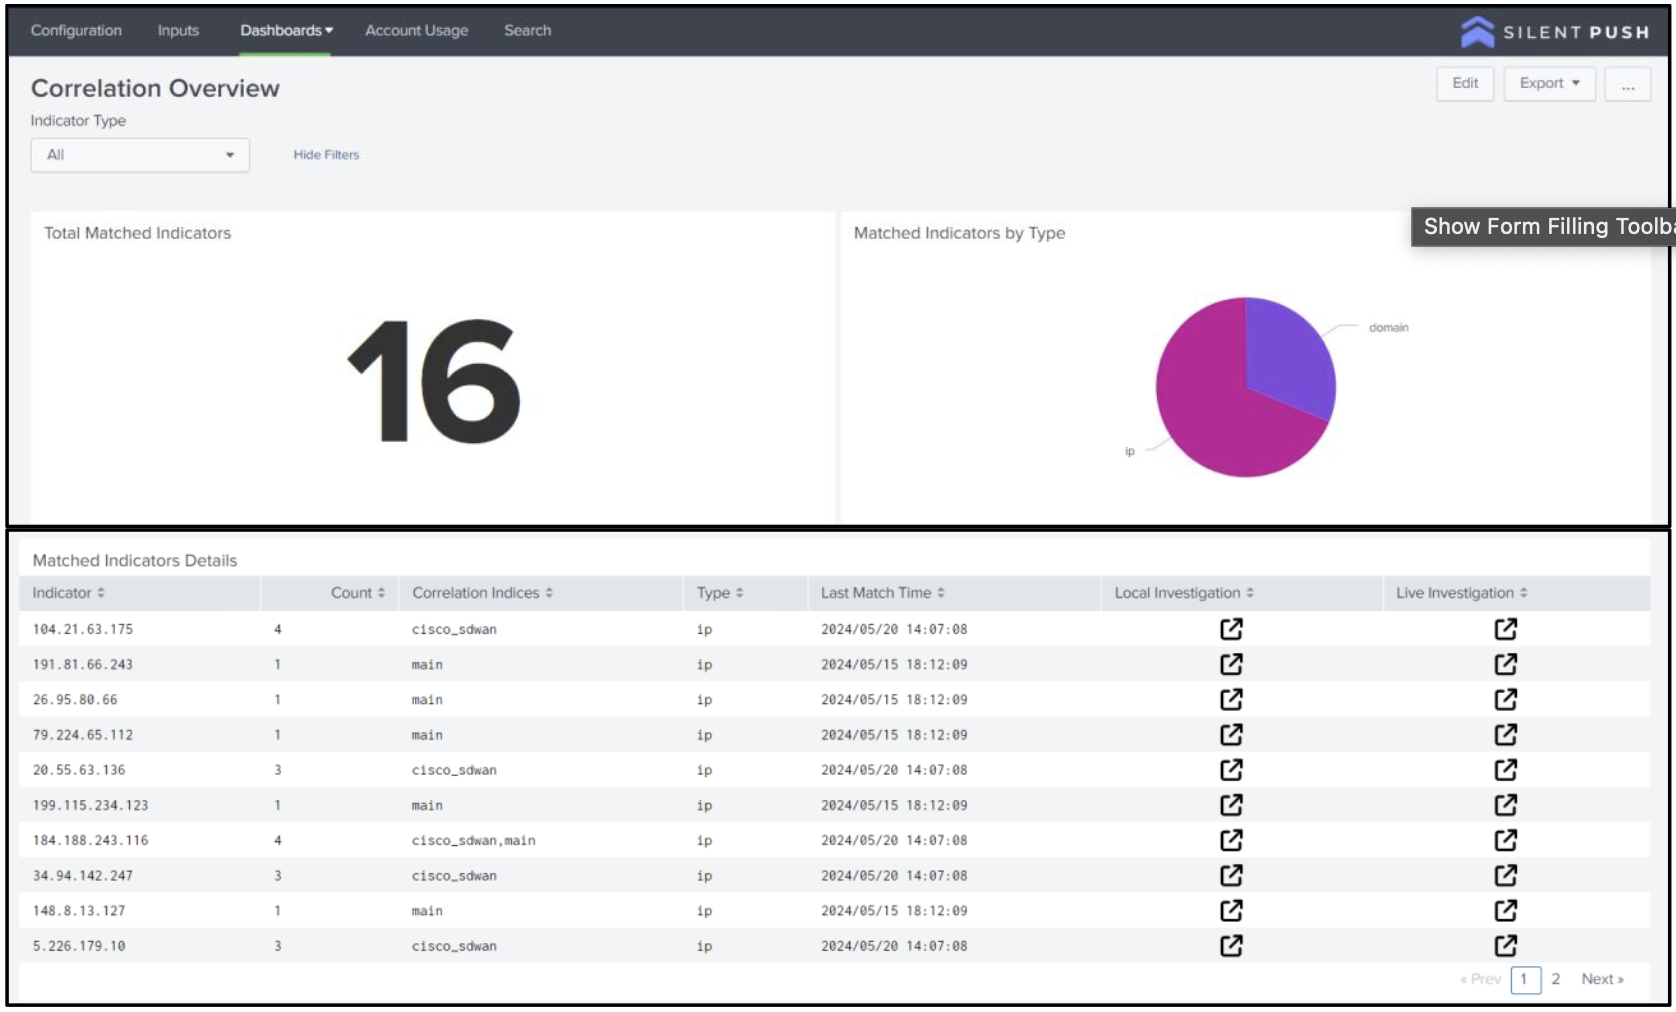The width and height of the screenshot is (1676, 1012).
Task: Open Live Investigation for 104.21.63.175
Action: coord(1505,629)
